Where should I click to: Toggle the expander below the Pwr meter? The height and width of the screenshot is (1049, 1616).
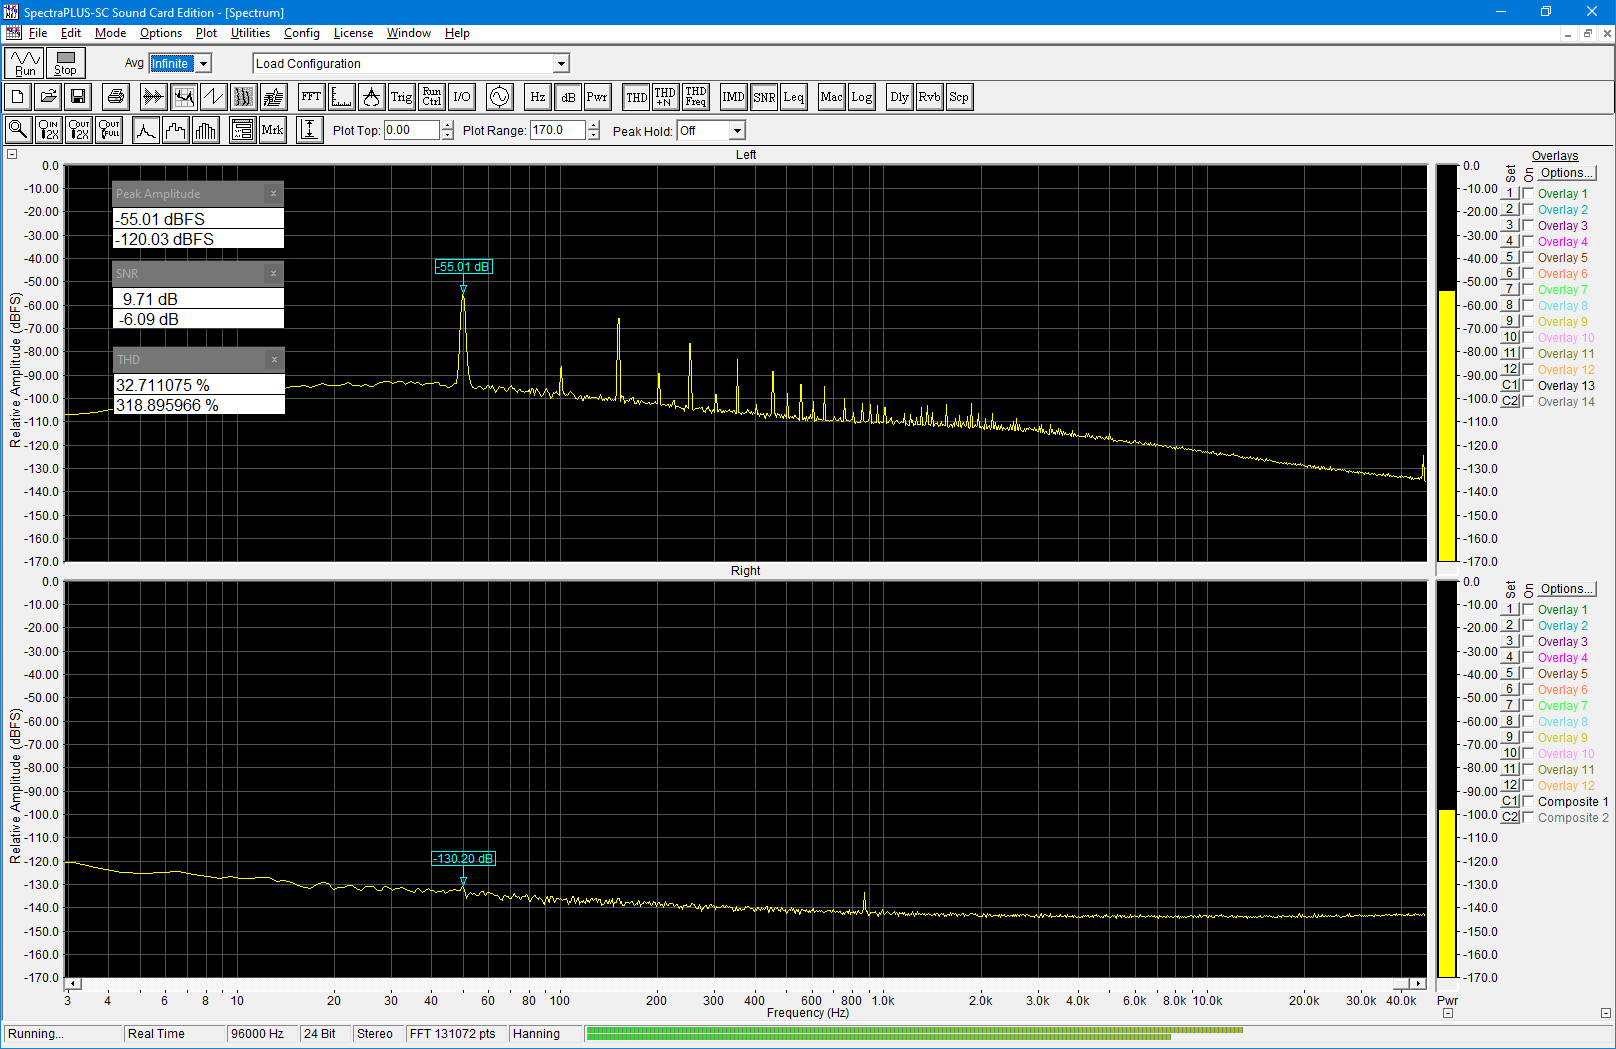[x=1447, y=1013]
